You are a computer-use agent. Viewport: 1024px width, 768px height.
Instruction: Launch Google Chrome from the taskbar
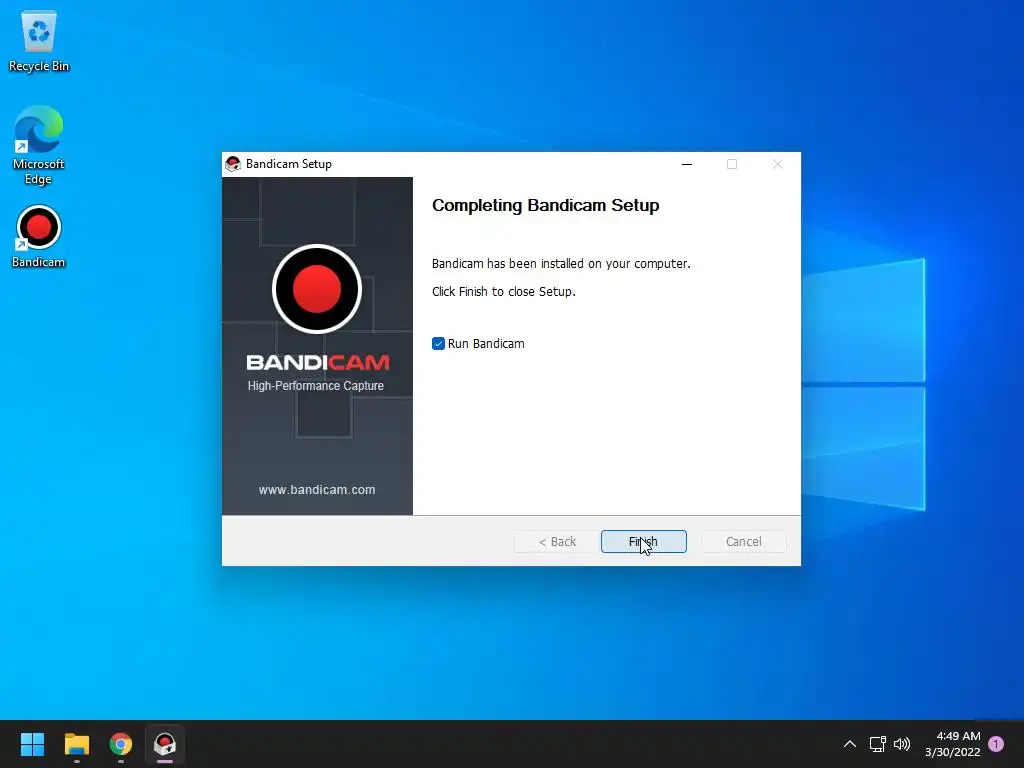[121, 744]
